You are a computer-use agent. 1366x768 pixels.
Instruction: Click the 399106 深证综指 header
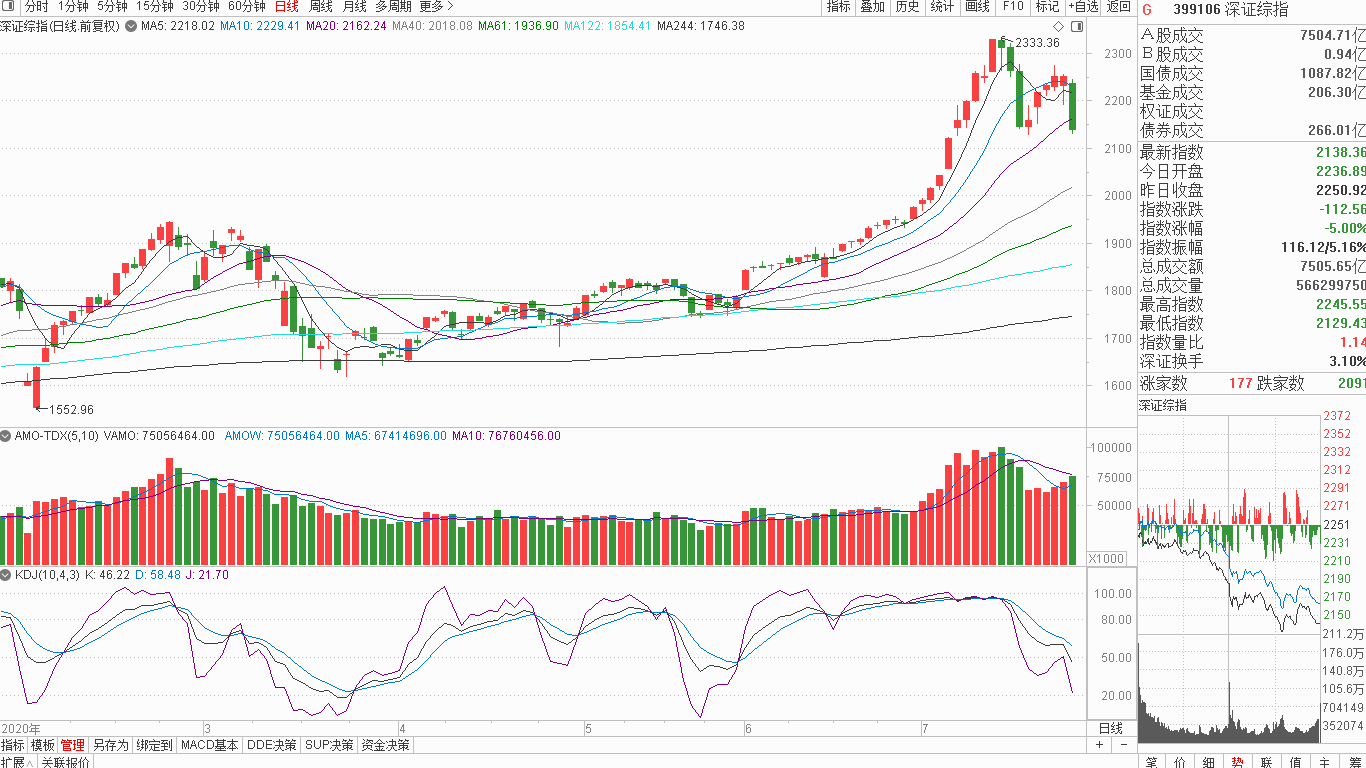point(1230,9)
